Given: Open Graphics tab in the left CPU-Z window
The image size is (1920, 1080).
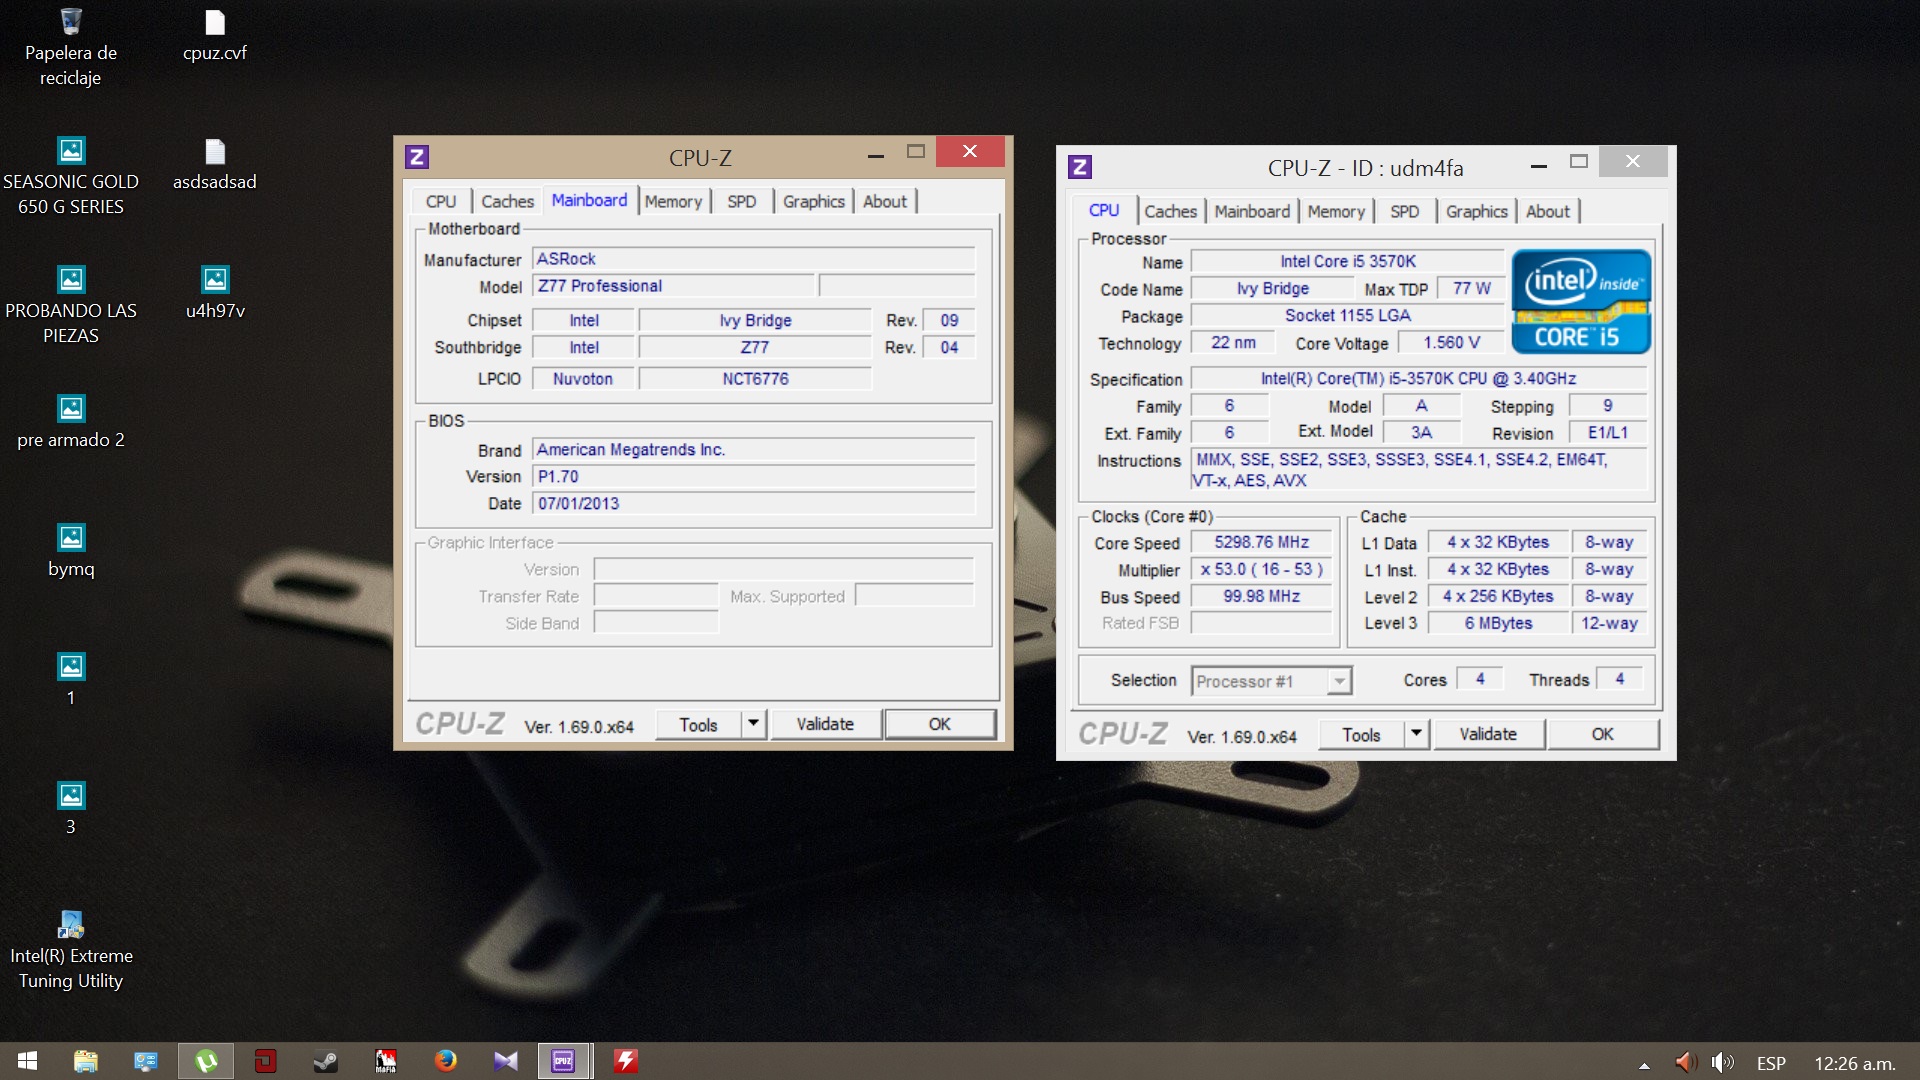Looking at the screenshot, I should pos(813,201).
